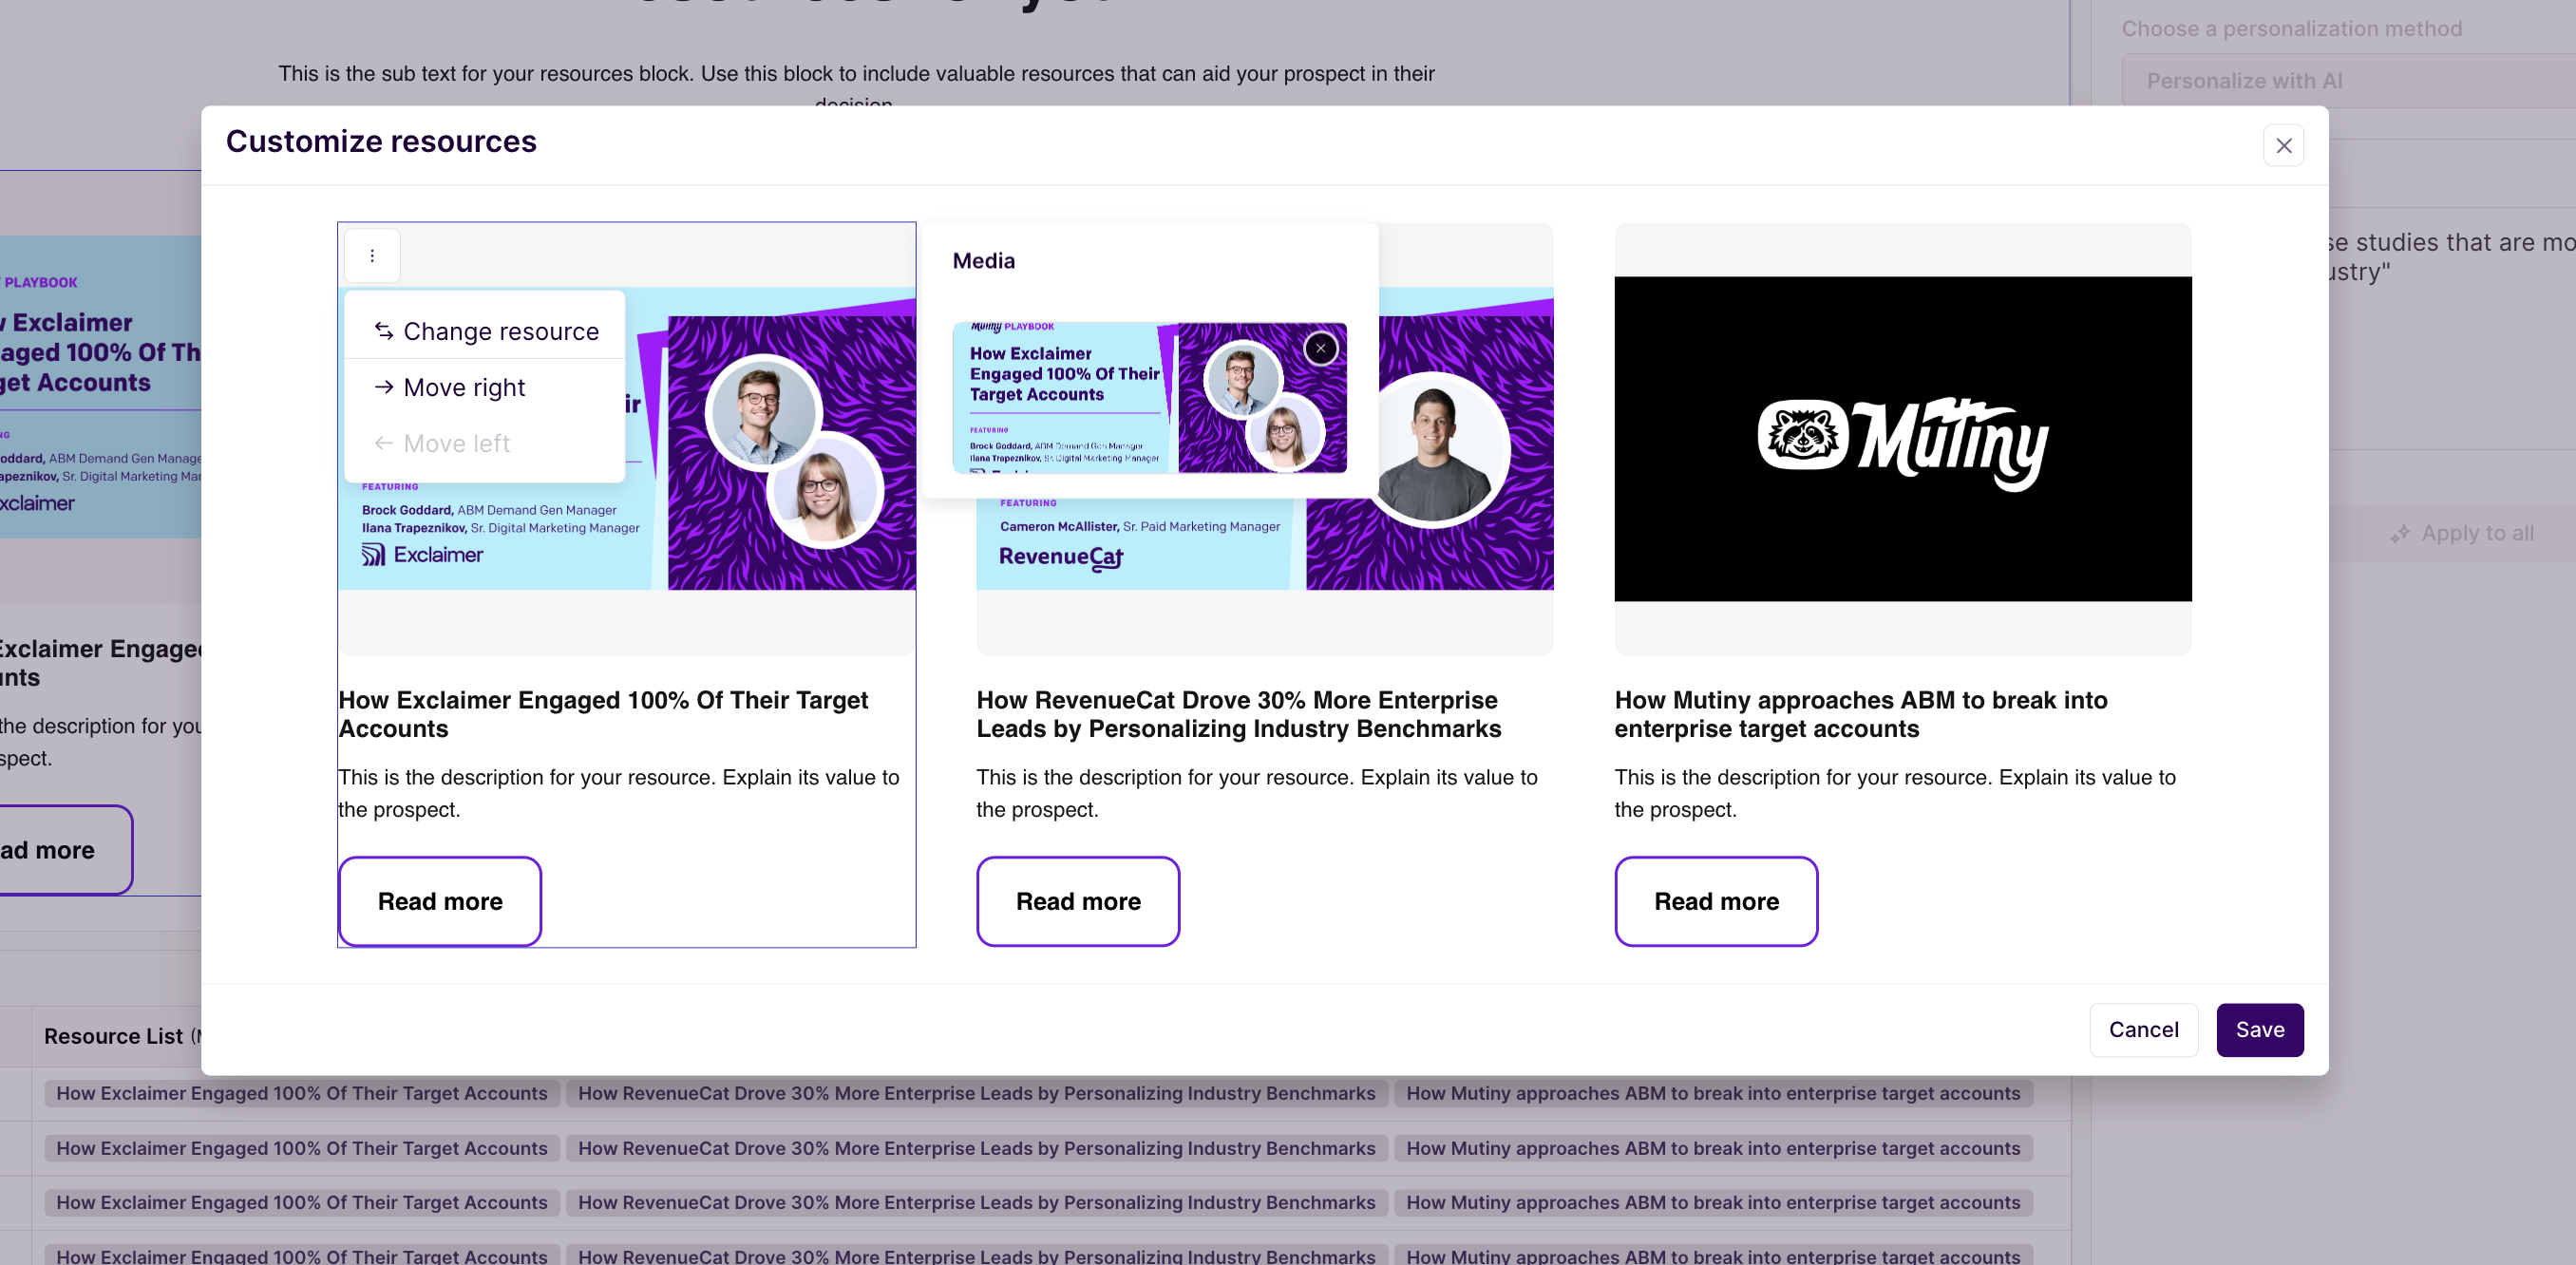Save the customized resources
2576x1265 pixels.
(2259, 1030)
